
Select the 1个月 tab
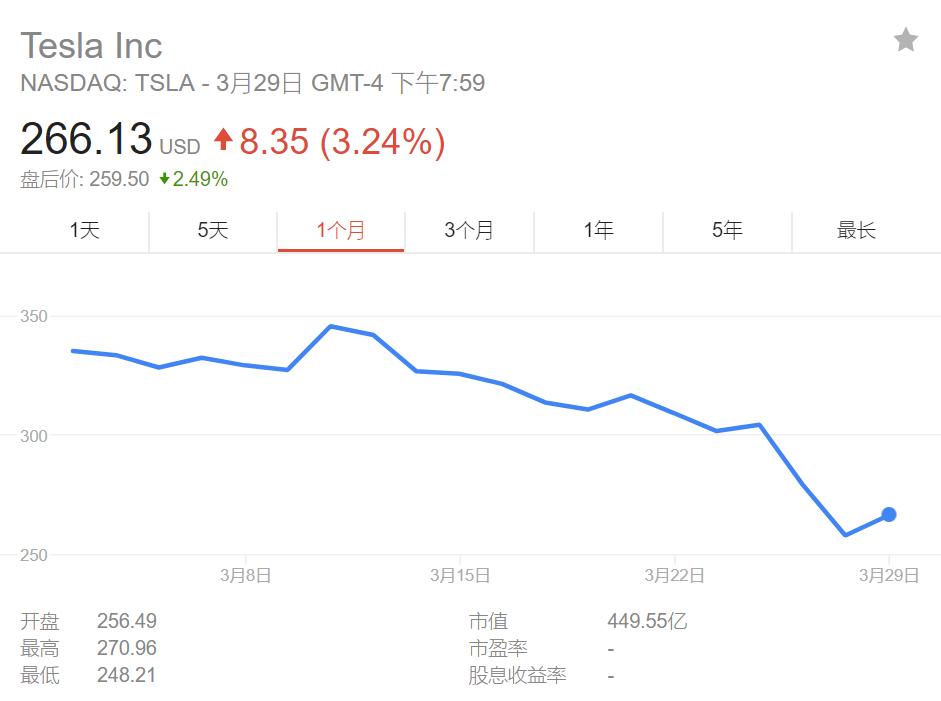point(341,230)
